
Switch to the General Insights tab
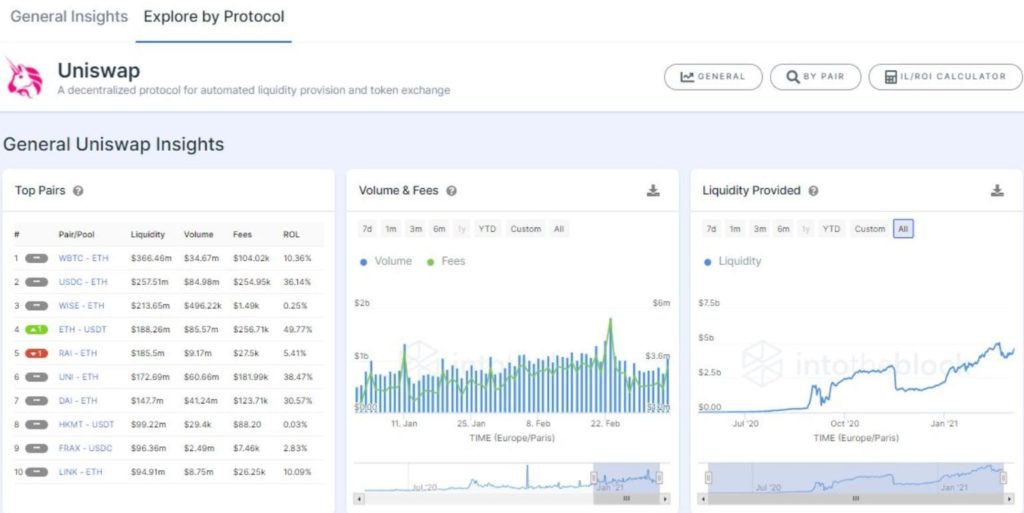point(69,17)
